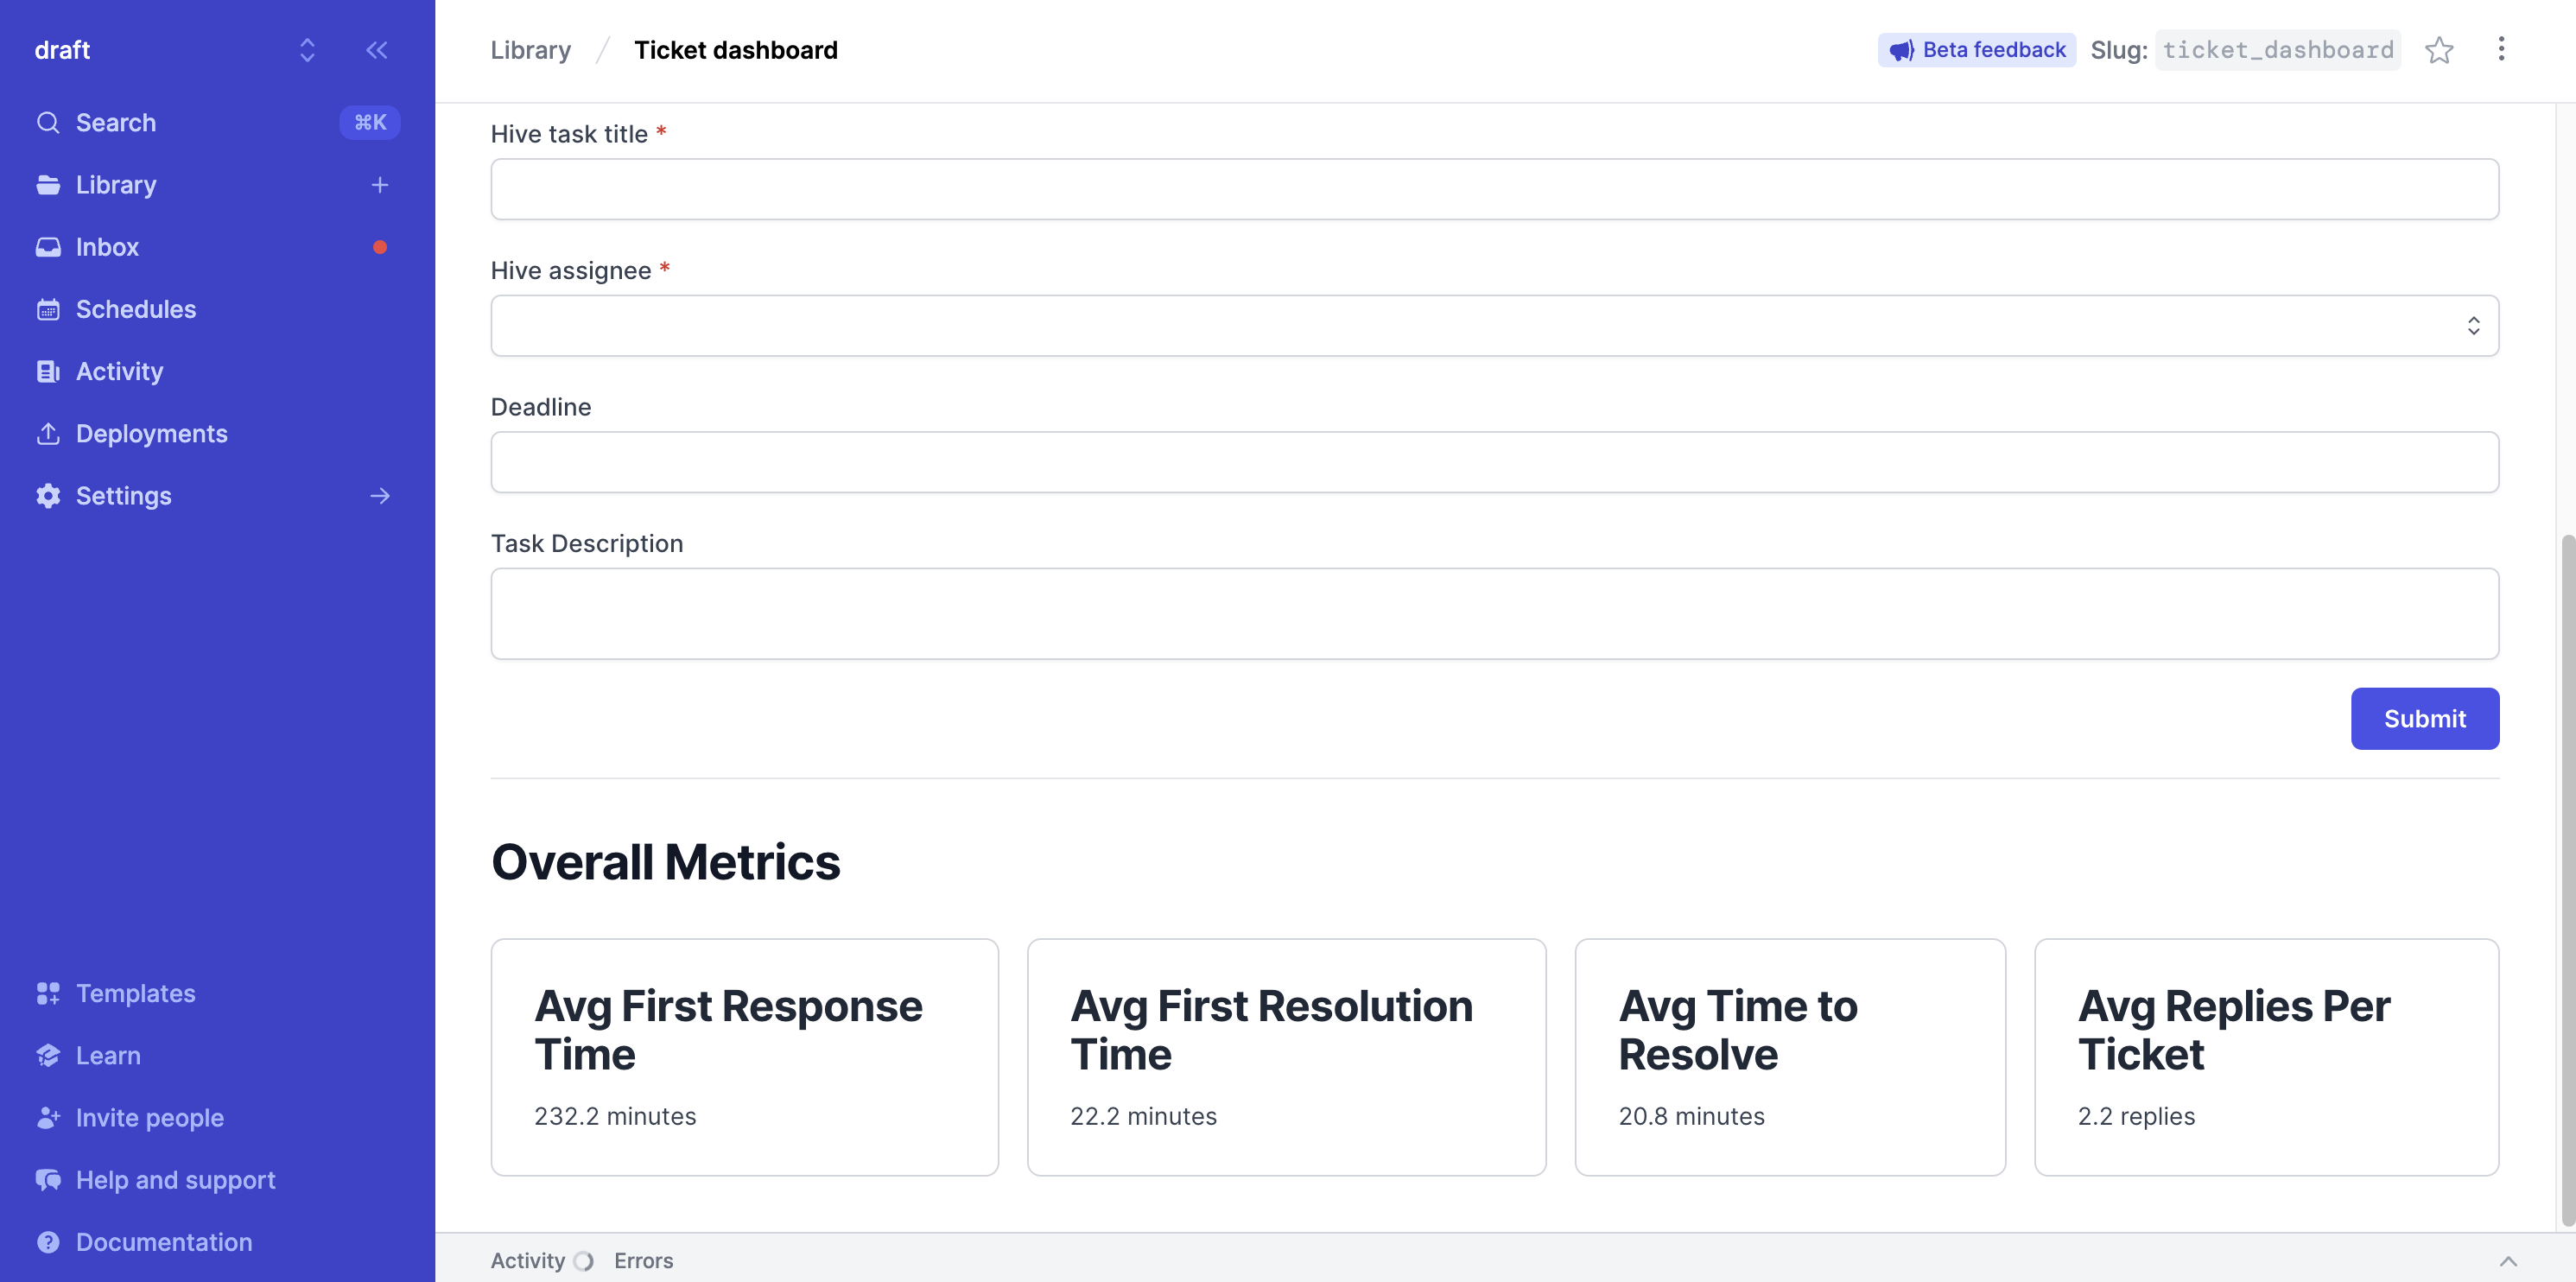Viewport: 2576px width, 1282px height.
Task: Click the Settings gear icon
Action: (x=48, y=496)
